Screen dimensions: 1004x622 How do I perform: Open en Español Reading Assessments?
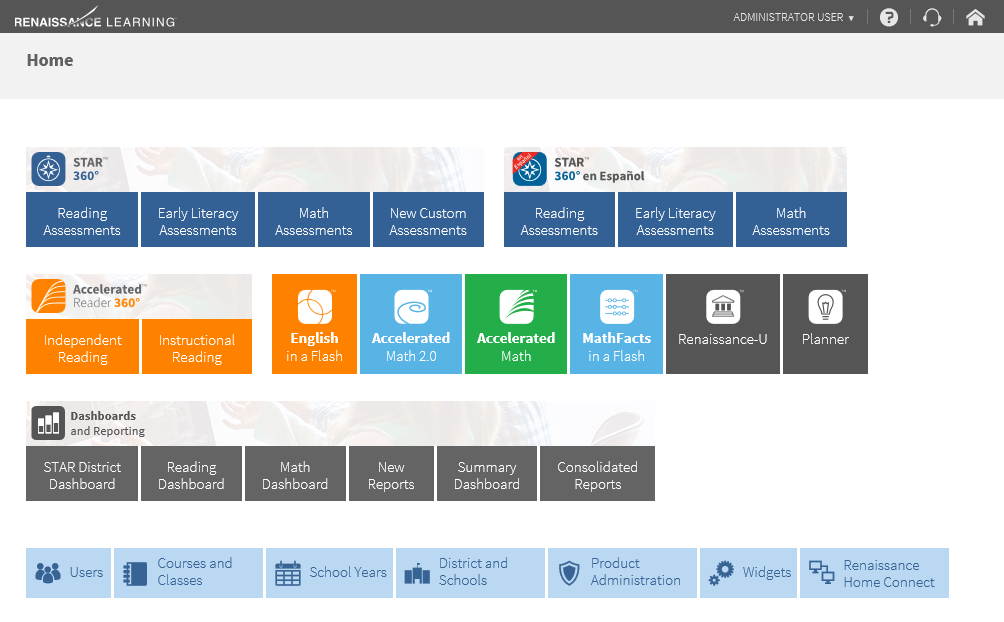(559, 220)
